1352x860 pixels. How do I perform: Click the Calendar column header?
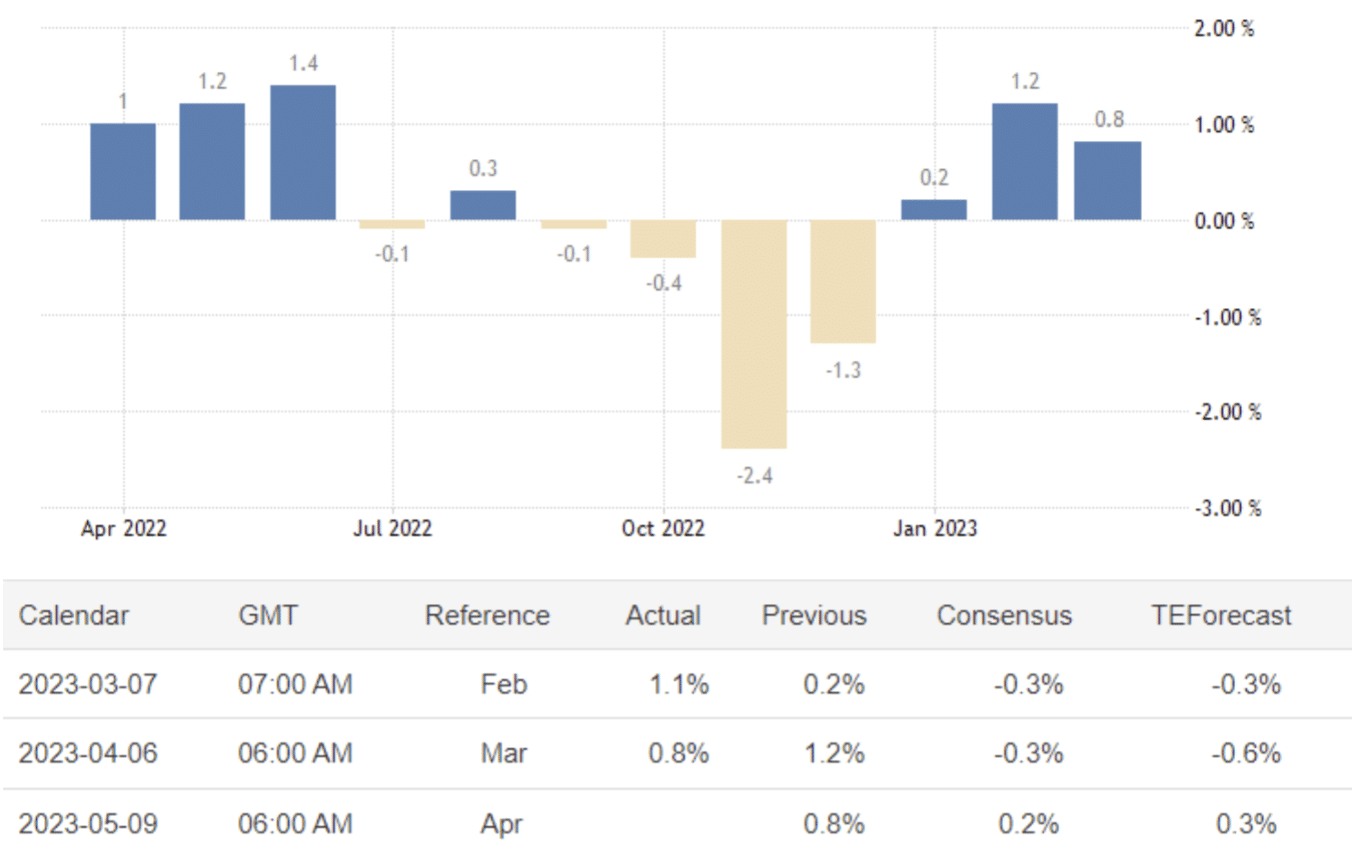[74, 615]
